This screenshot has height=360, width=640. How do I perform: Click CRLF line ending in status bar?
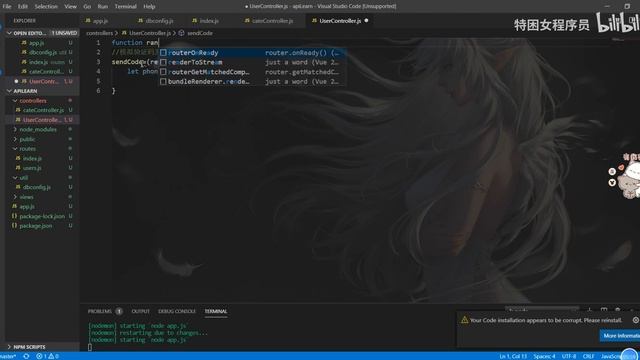point(589,356)
